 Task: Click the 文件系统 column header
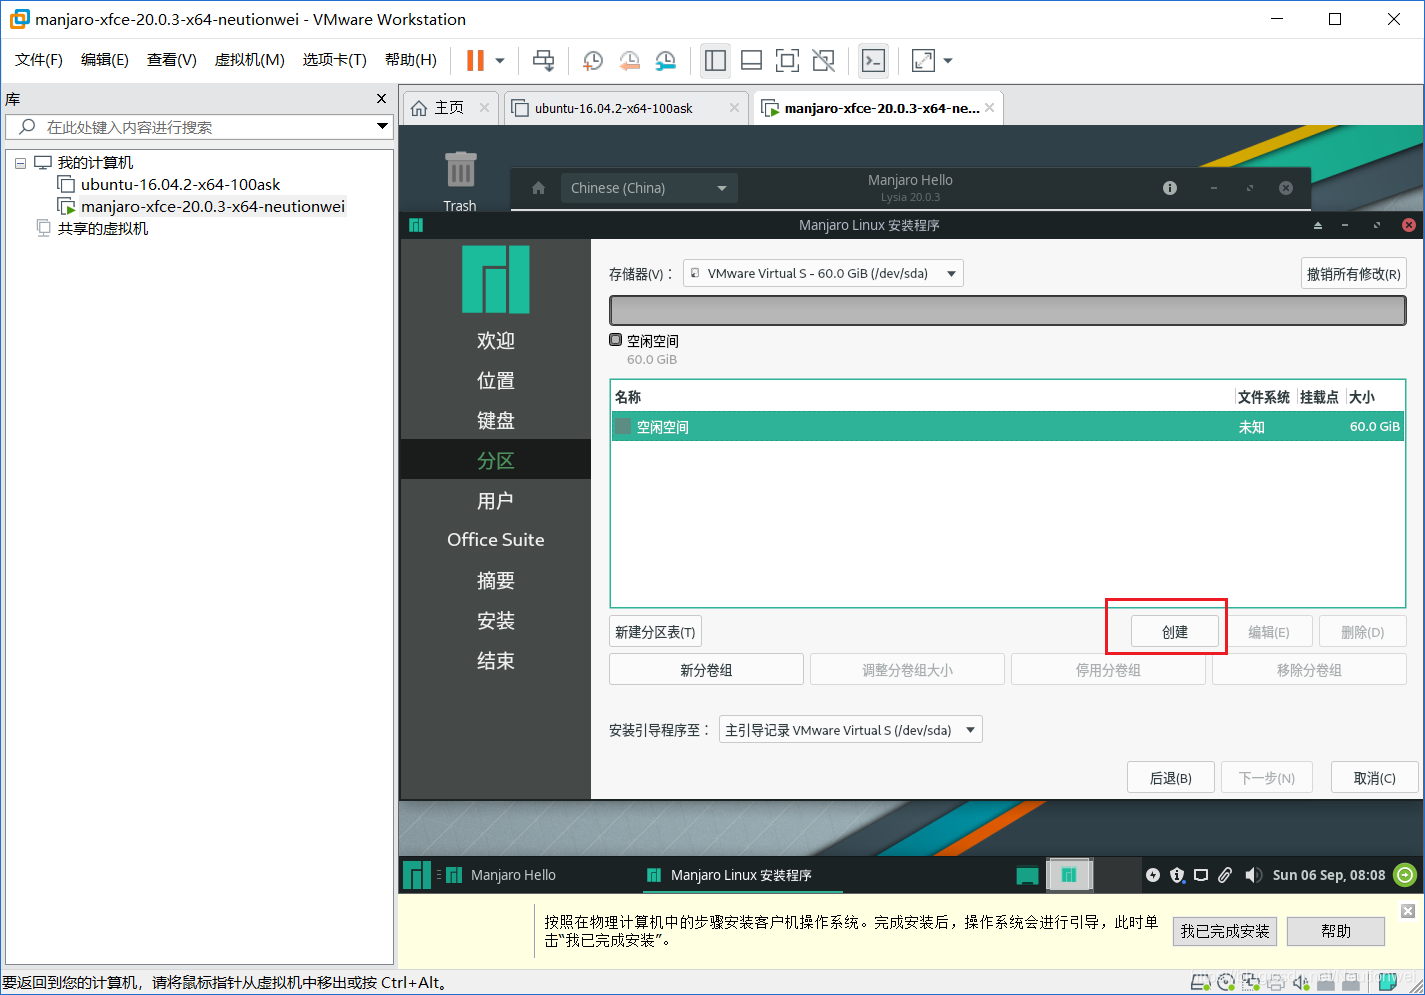point(1264,397)
